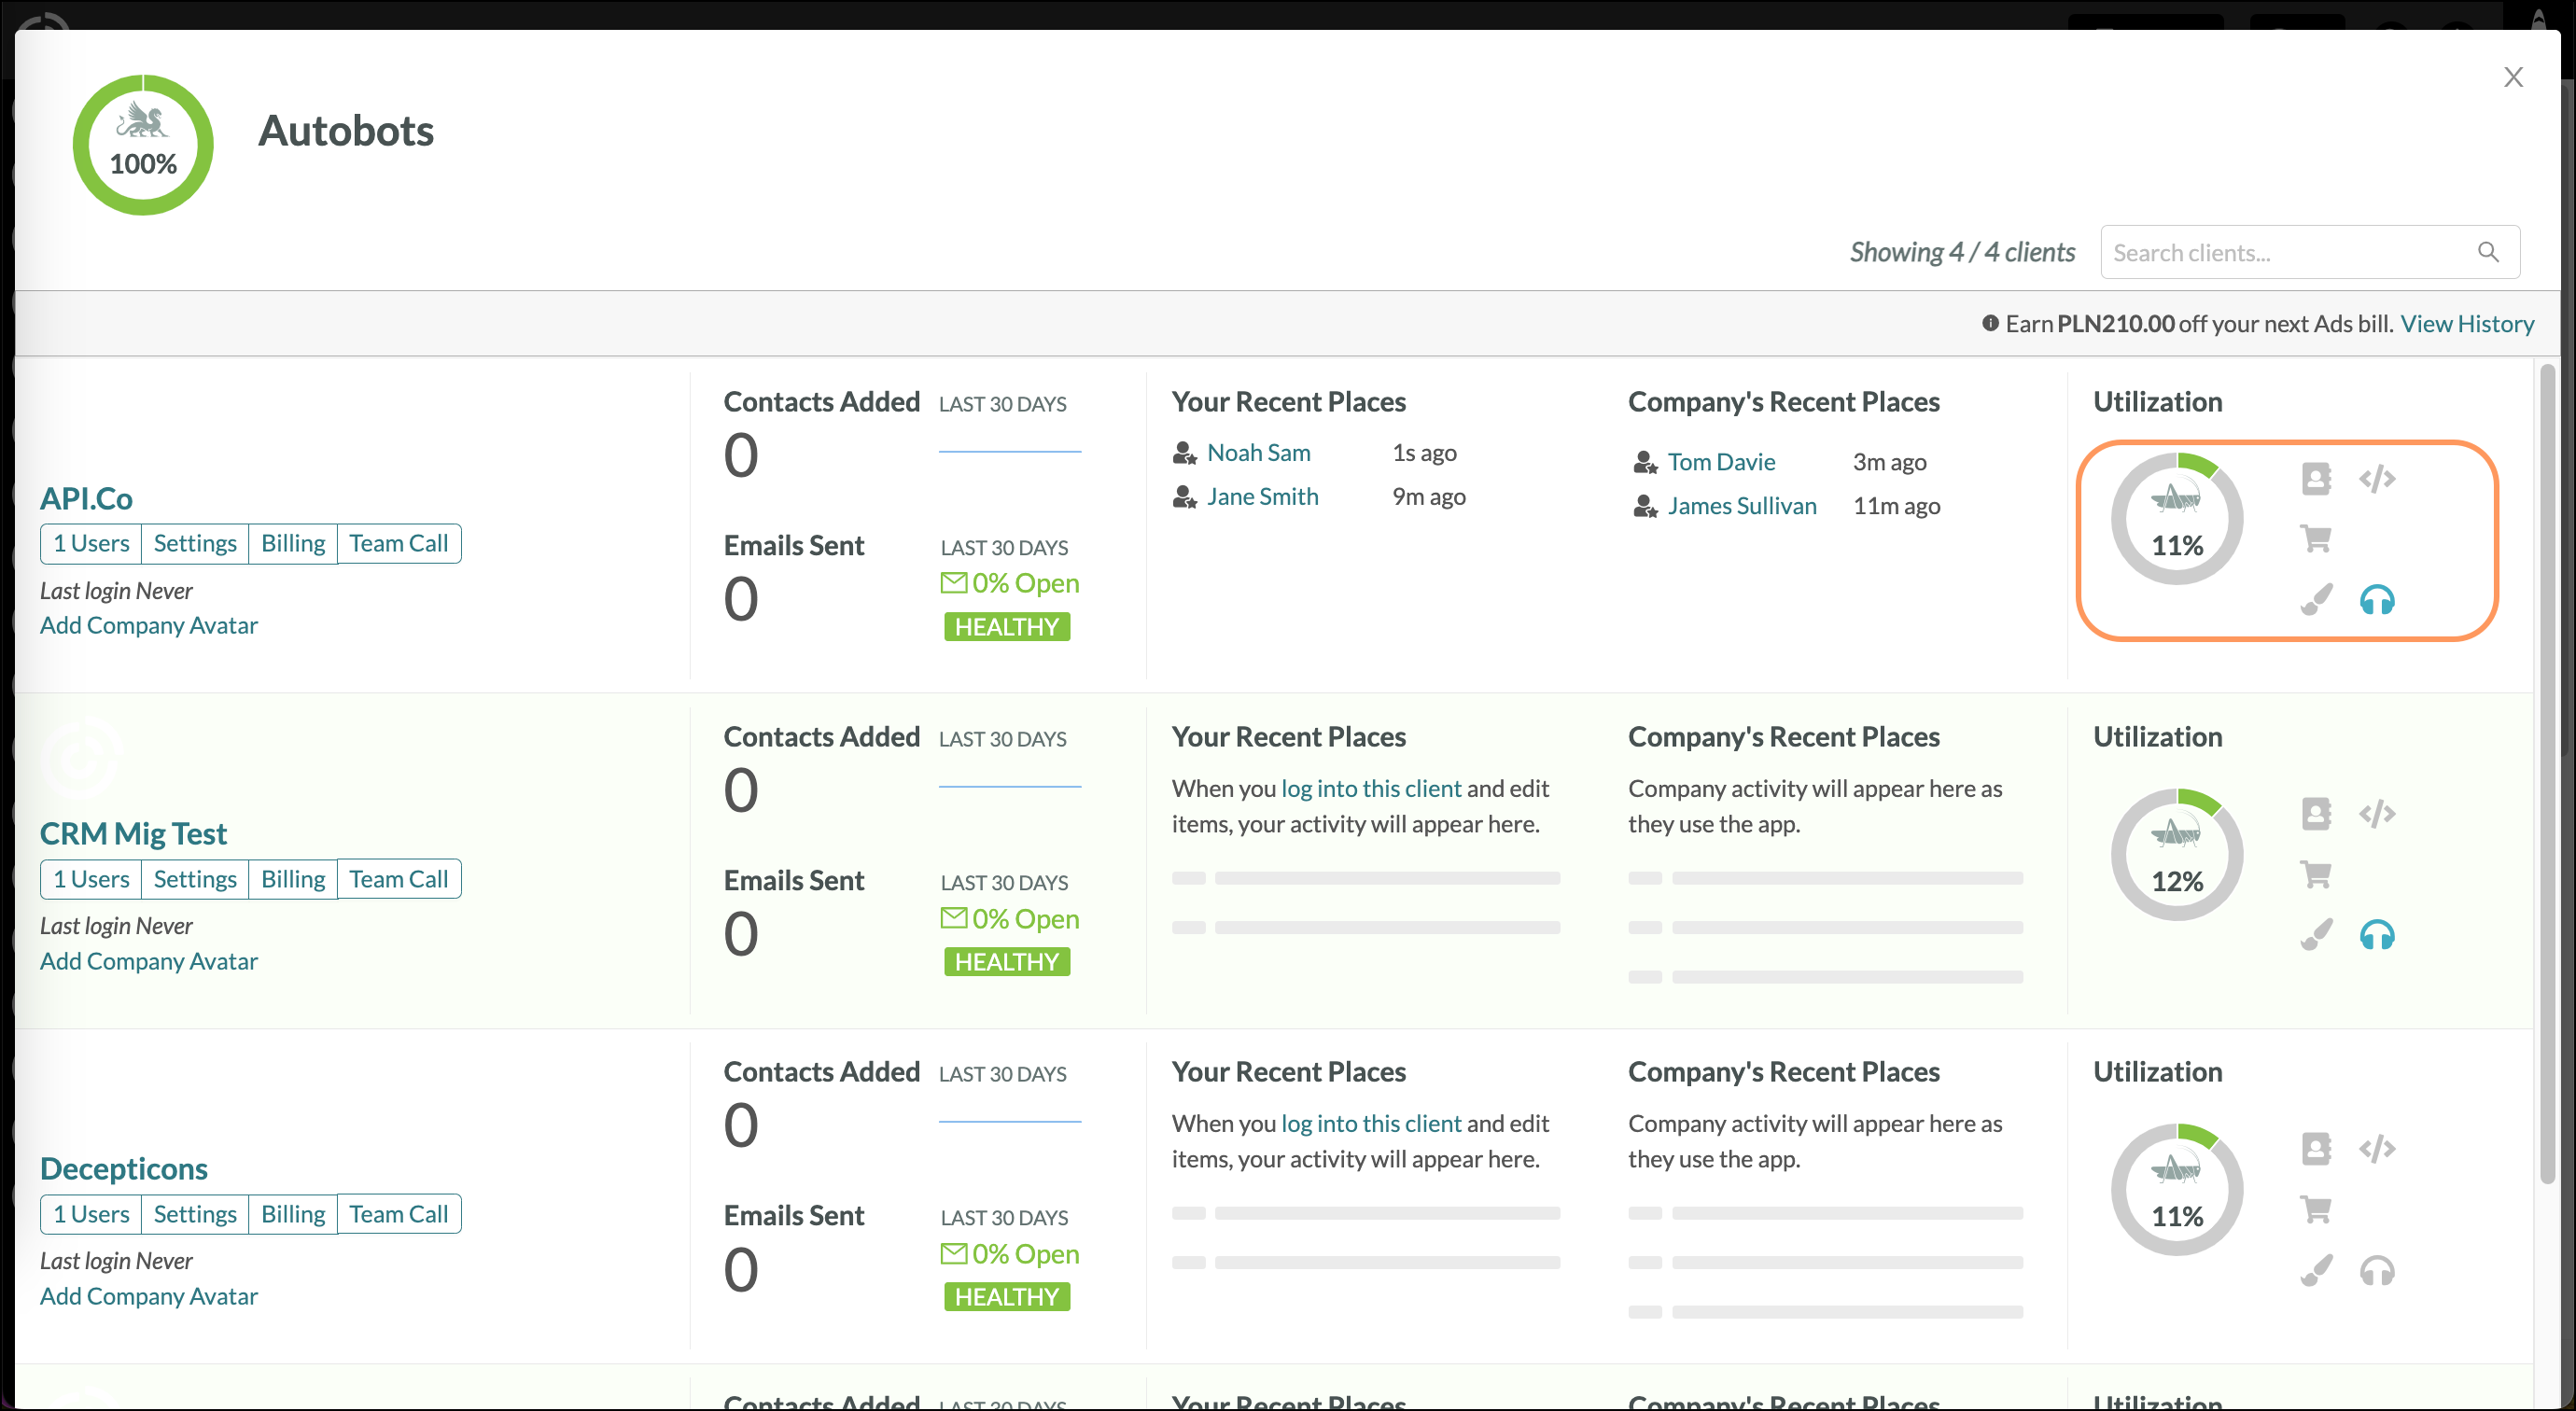Click the code icon in Decepticons utilization
2576x1411 pixels.
point(2377,1149)
